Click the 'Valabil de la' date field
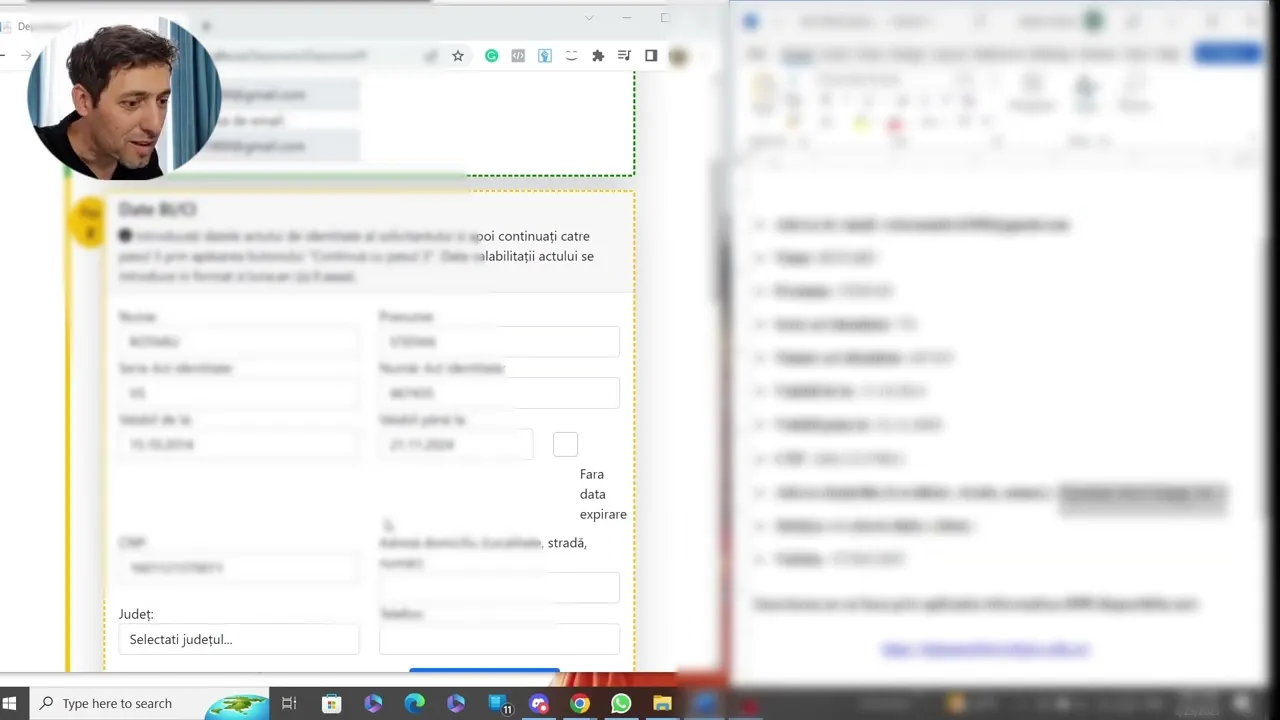The image size is (1280, 720). [238, 445]
